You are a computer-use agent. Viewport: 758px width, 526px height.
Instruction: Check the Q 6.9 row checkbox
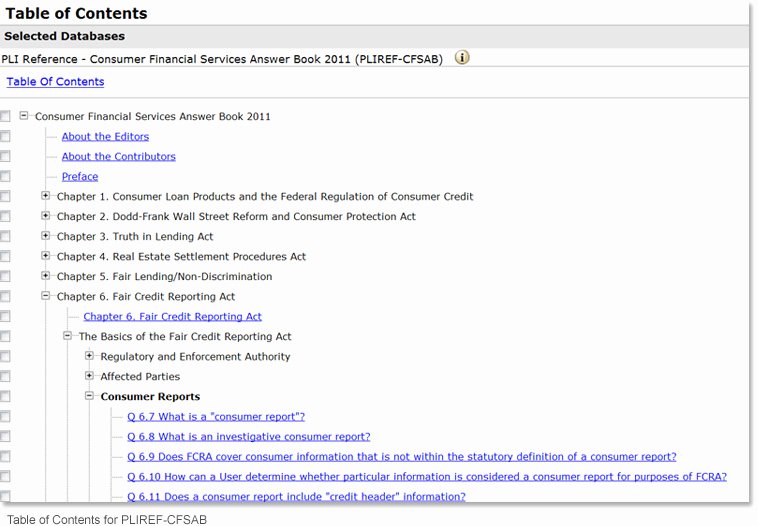click(x=5, y=456)
